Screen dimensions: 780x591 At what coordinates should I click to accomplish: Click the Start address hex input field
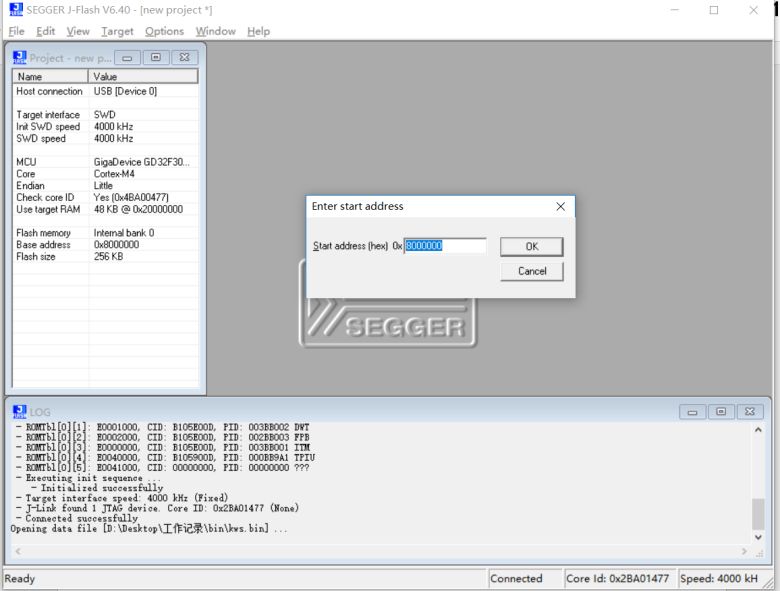[445, 246]
